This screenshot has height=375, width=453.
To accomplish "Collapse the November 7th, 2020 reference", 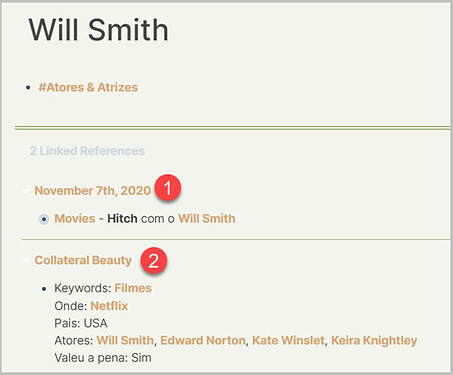I will [26, 191].
